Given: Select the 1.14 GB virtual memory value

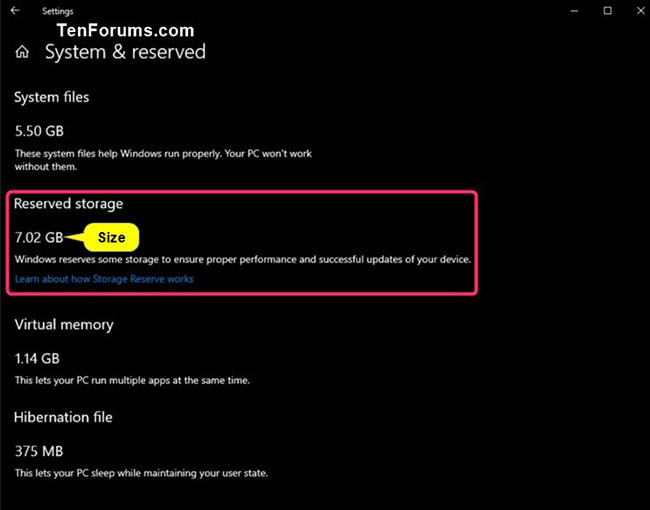Looking at the screenshot, I should point(37,358).
